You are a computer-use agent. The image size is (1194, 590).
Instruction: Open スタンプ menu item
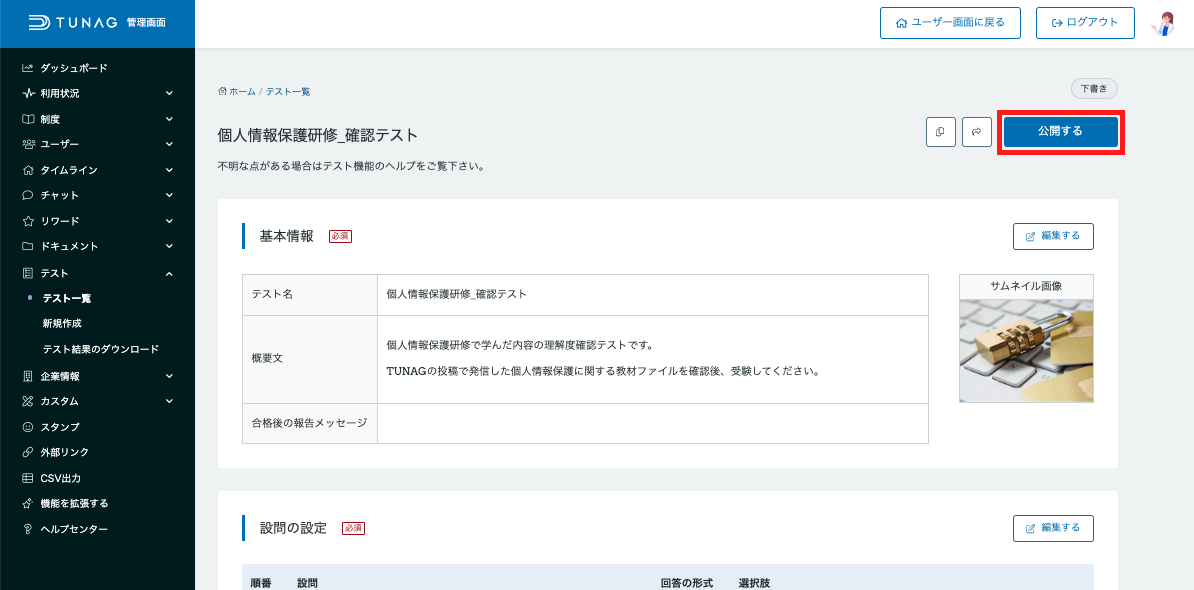click(x=60, y=427)
